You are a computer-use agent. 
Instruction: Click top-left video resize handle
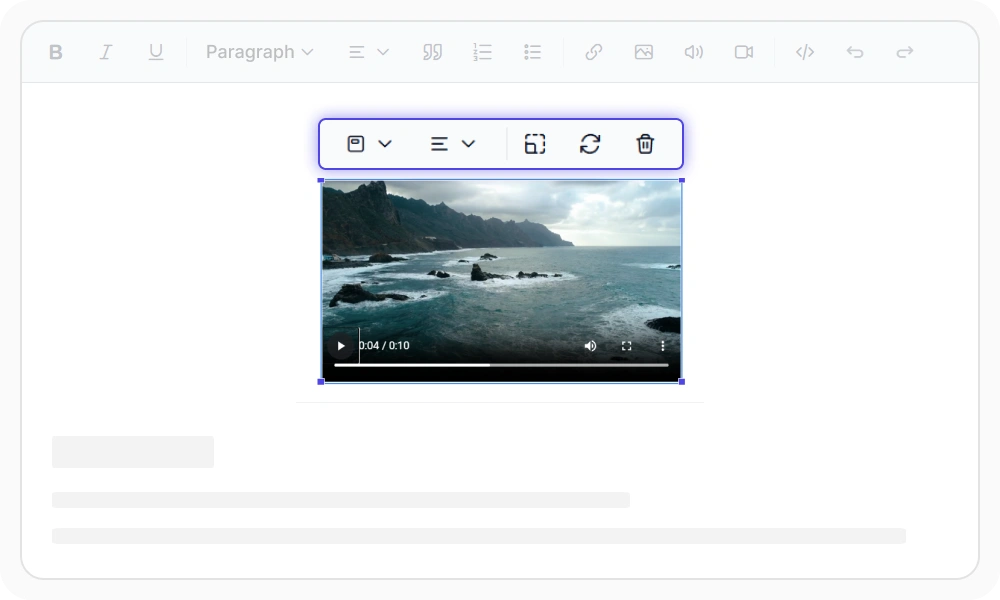coord(321,180)
